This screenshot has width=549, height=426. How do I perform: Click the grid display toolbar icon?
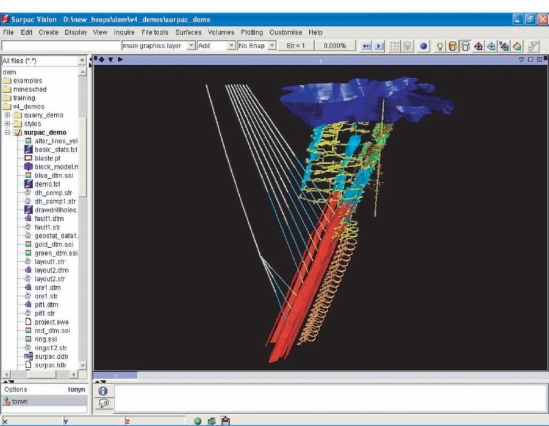tap(394, 46)
